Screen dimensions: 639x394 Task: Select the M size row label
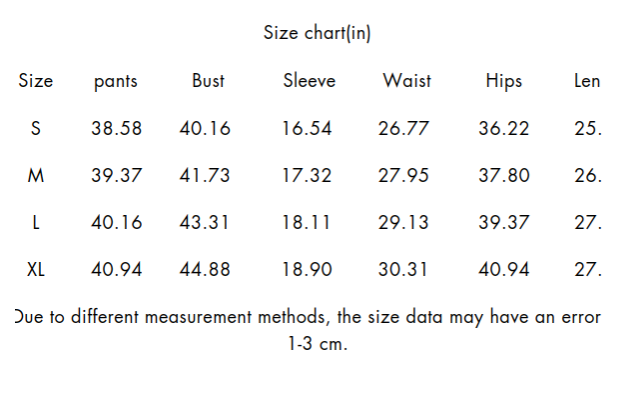[x=36, y=176]
